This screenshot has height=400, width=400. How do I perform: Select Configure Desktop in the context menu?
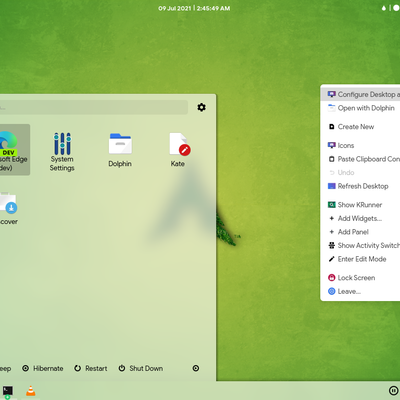(x=360, y=95)
